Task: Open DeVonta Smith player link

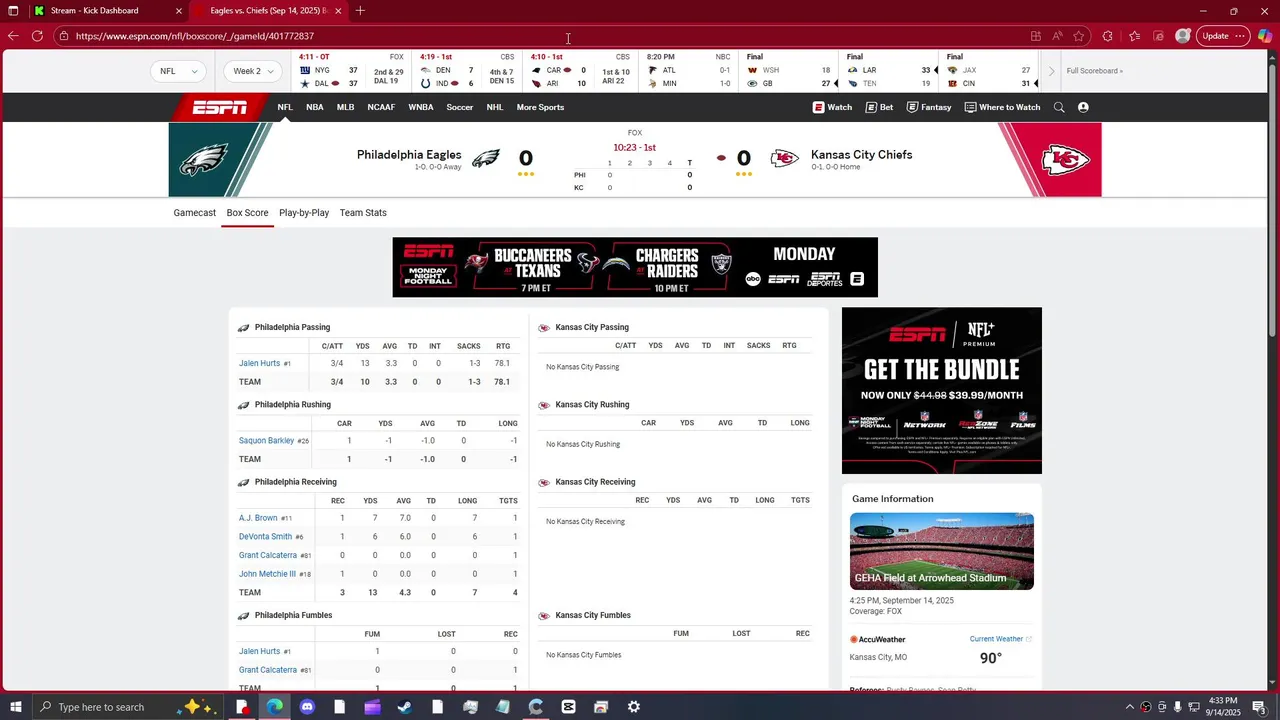Action: pyautogui.click(x=265, y=537)
